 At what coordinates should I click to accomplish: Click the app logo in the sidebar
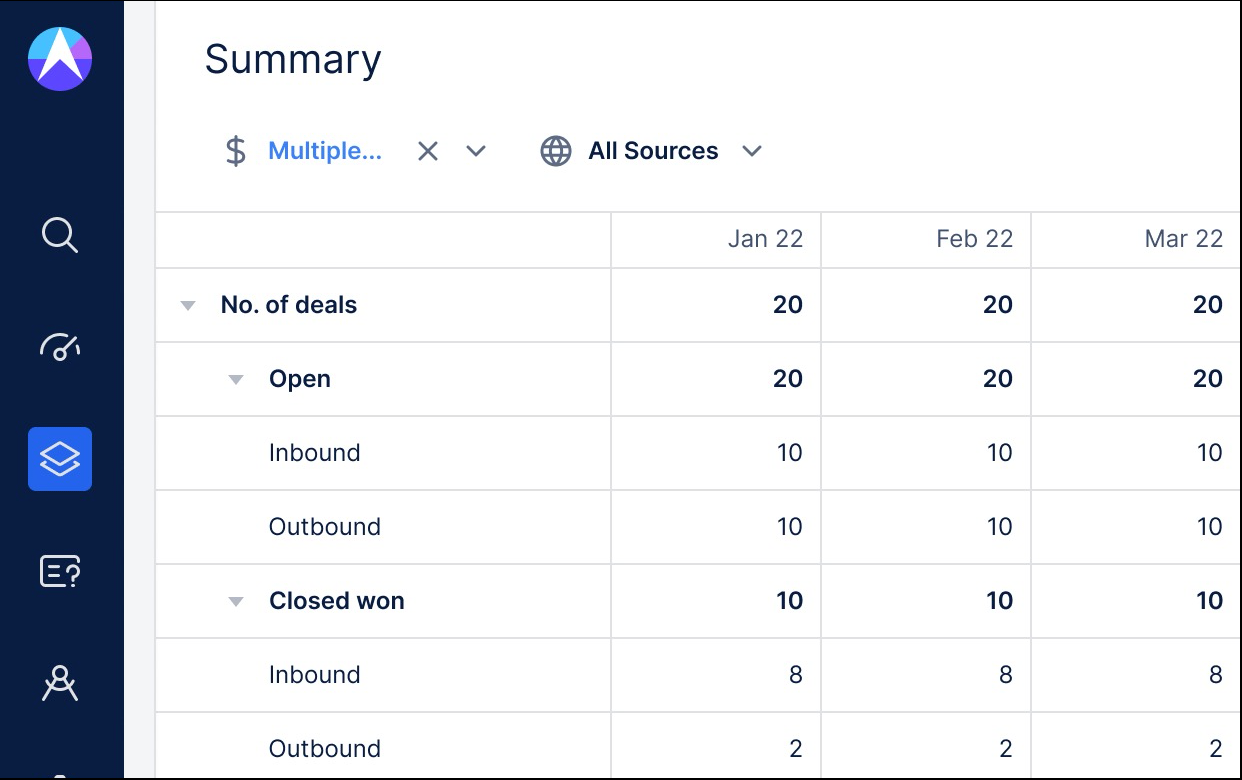60,59
